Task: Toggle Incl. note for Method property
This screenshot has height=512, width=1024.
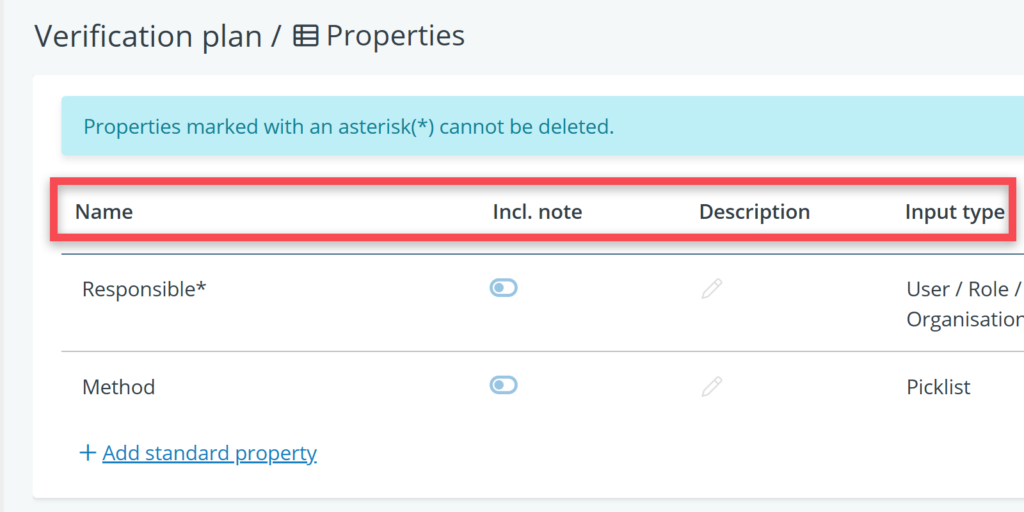Action: pos(503,385)
